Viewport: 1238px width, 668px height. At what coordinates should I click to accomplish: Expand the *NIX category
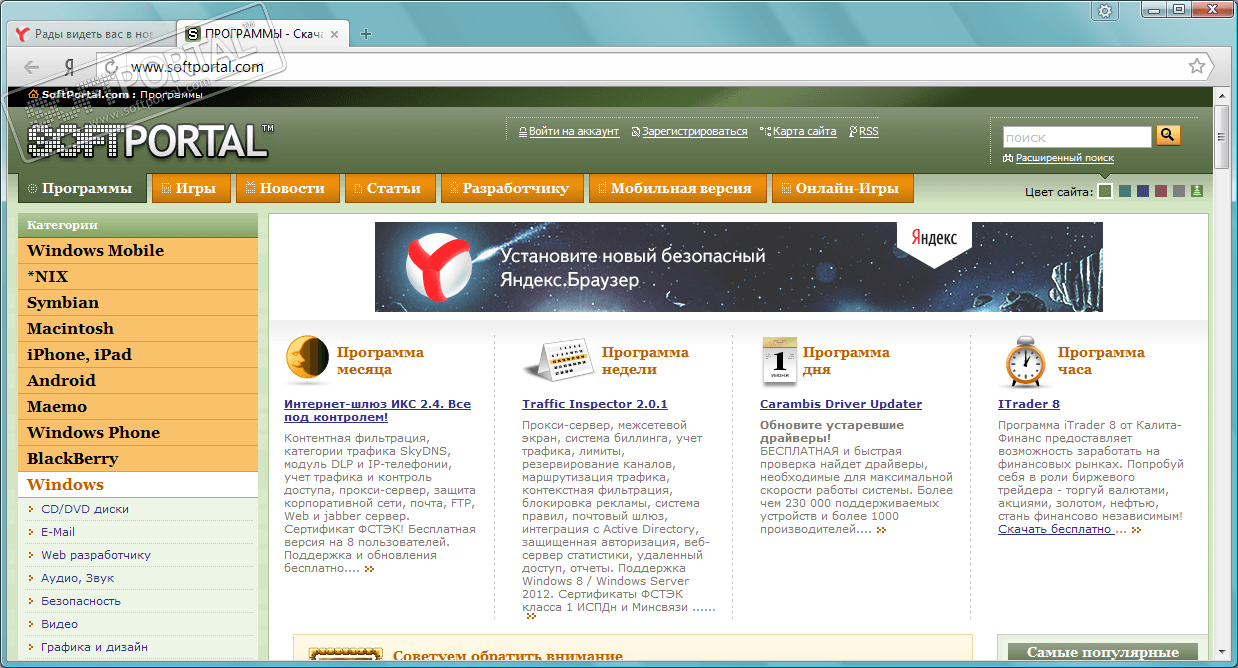[x=138, y=276]
